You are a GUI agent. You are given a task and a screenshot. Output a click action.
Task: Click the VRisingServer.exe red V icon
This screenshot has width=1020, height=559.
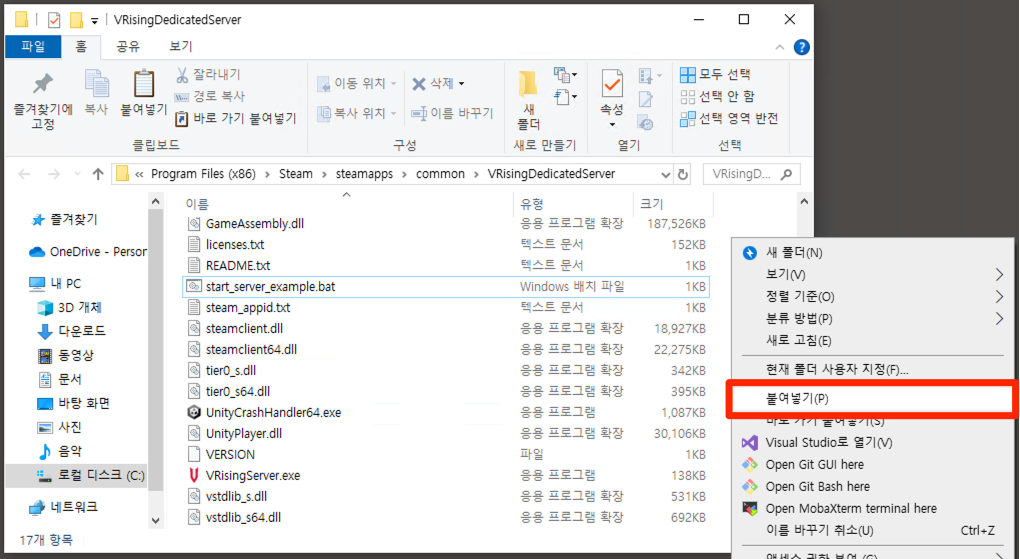[193, 476]
